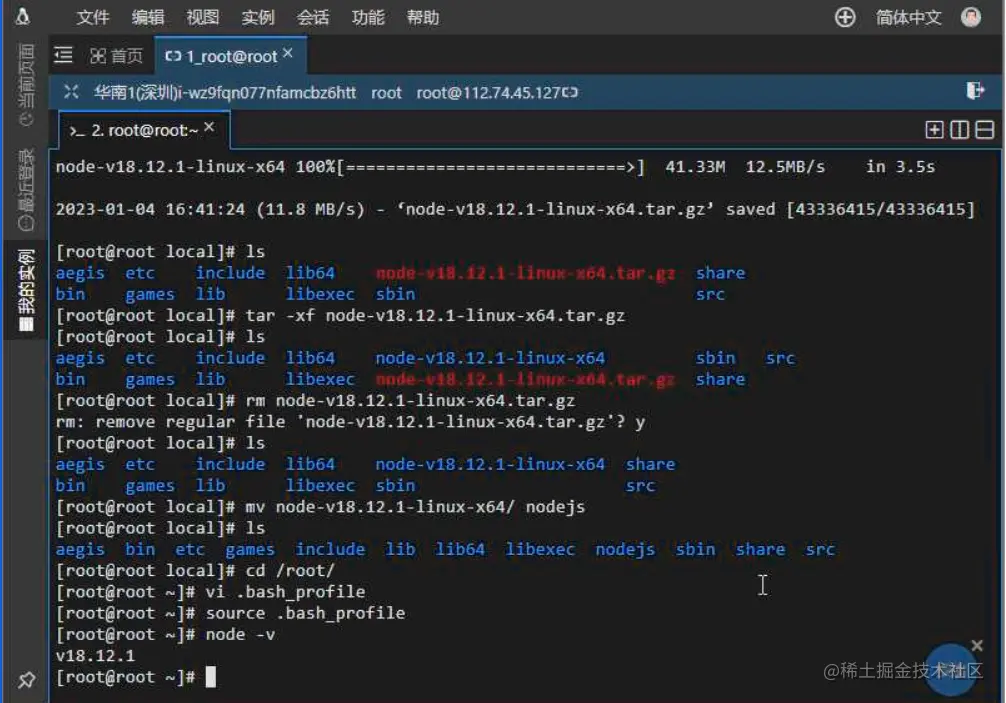The image size is (1006, 703).
Task: Click 'source .bash_profile' command line
Action: point(230,613)
